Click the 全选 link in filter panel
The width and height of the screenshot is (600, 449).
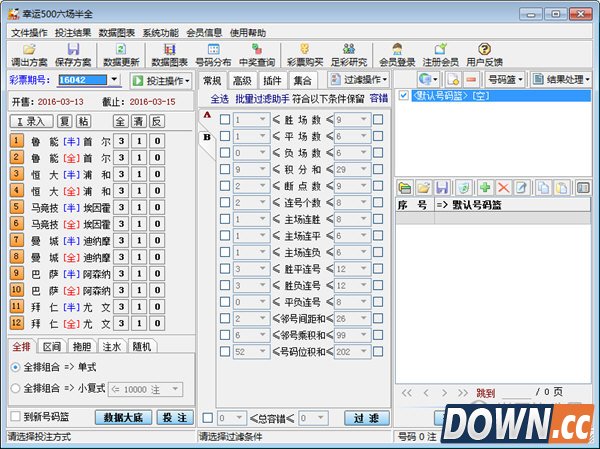click(x=220, y=99)
